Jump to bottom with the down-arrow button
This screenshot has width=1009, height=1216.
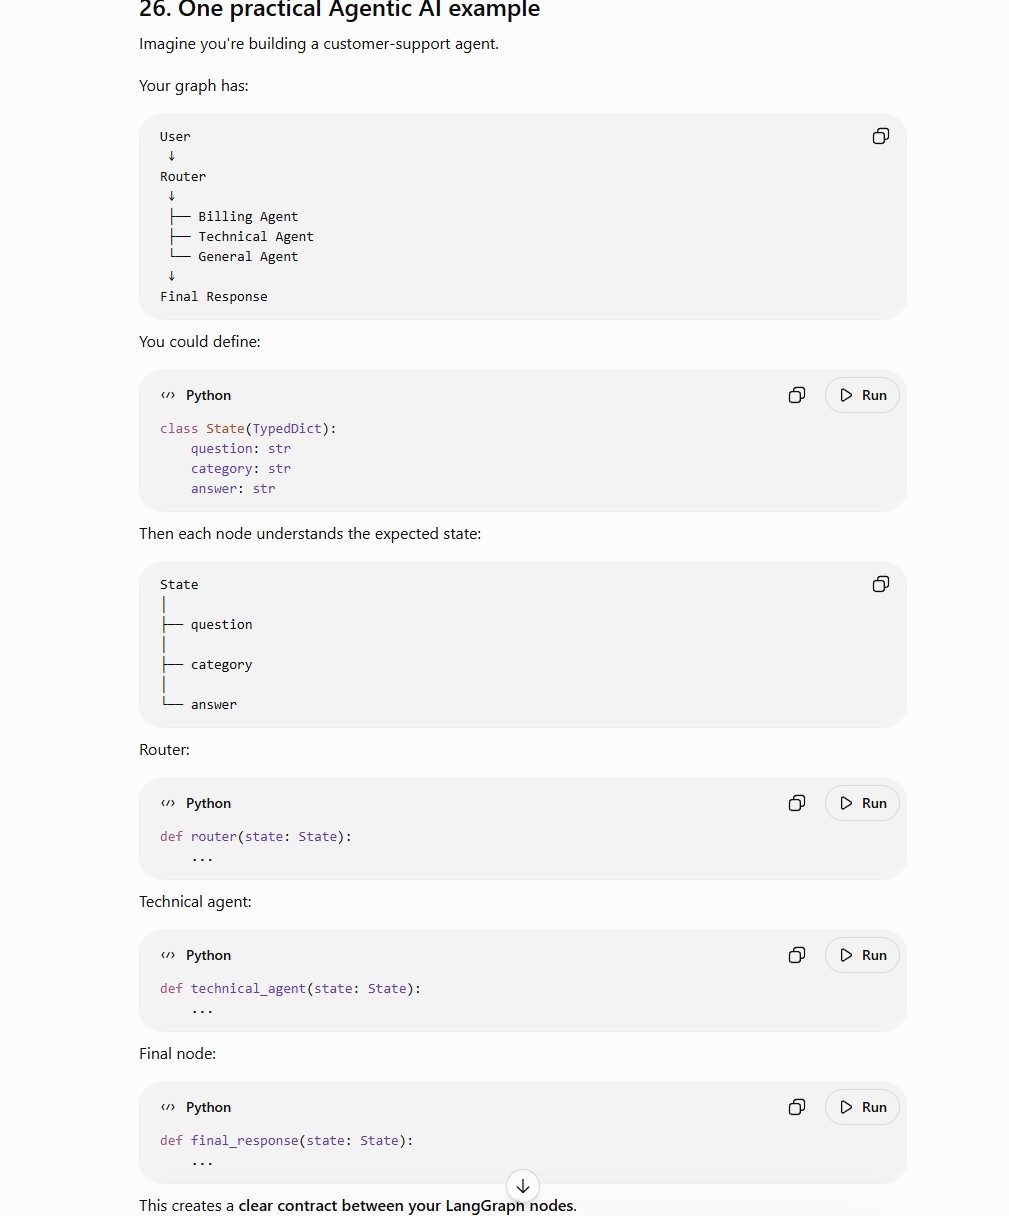point(523,1186)
